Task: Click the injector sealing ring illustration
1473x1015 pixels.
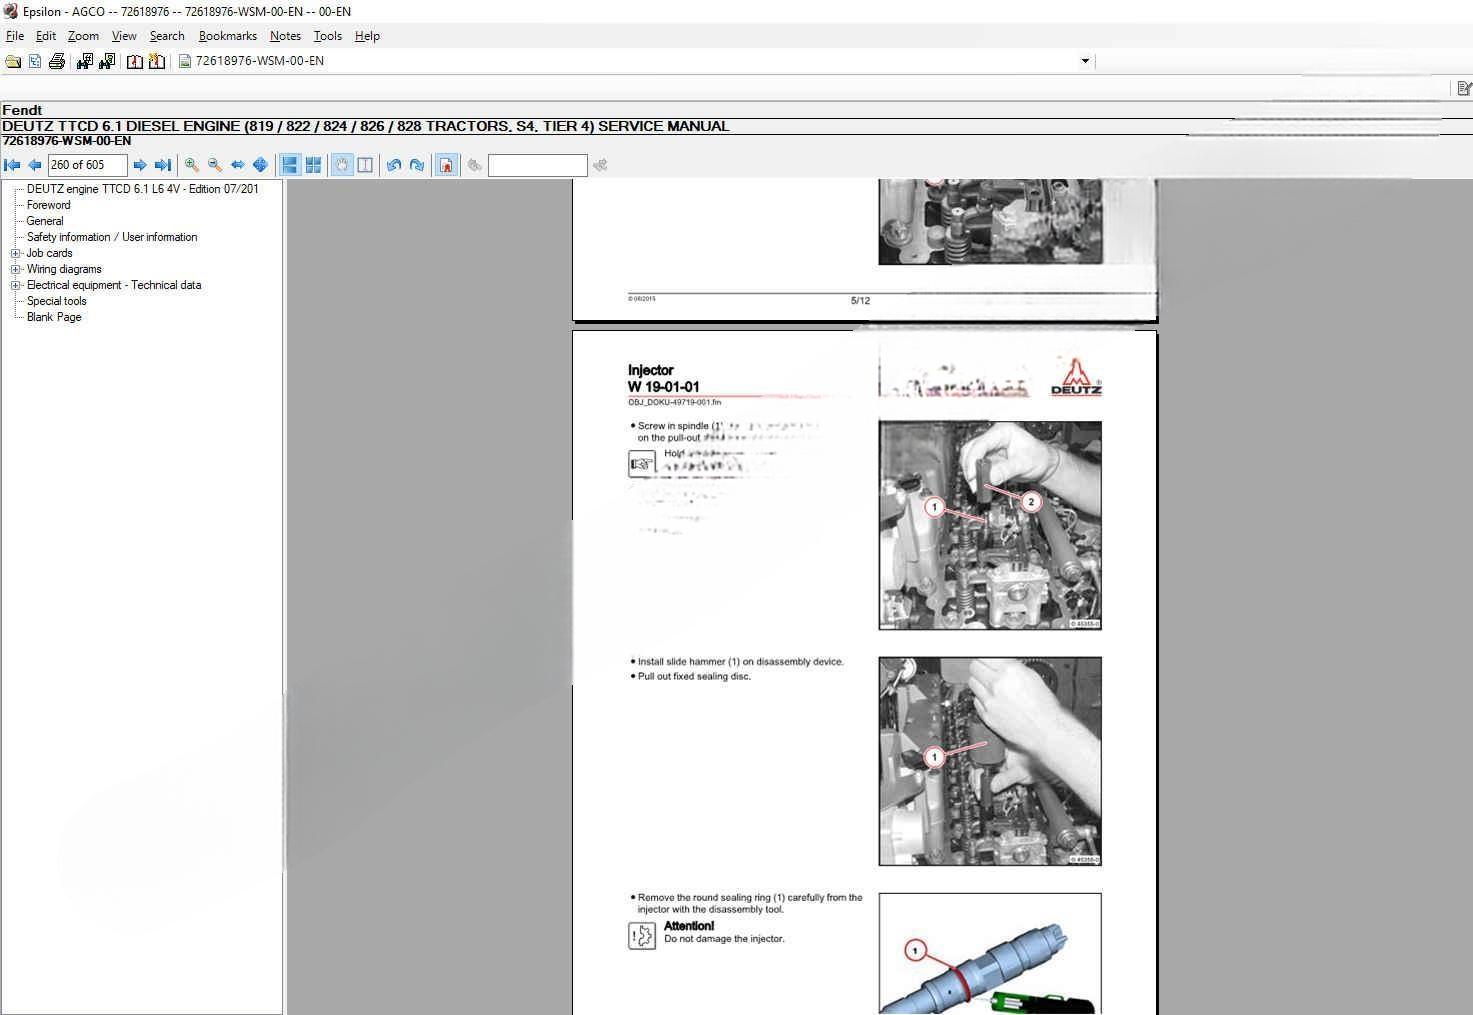Action: 990,954
